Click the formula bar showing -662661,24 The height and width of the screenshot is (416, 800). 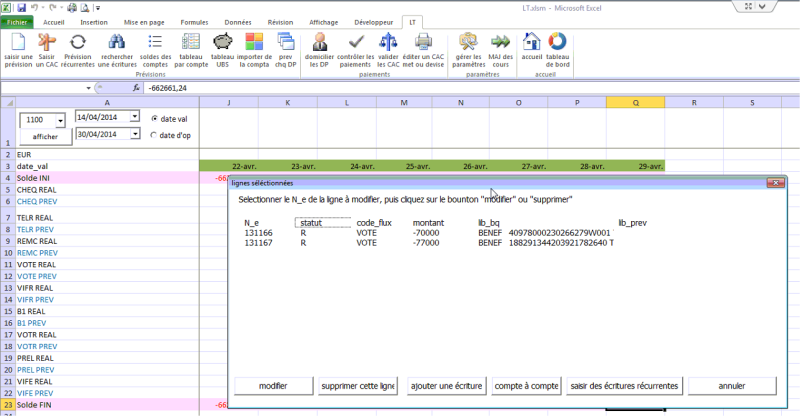[x=469, y=88]
